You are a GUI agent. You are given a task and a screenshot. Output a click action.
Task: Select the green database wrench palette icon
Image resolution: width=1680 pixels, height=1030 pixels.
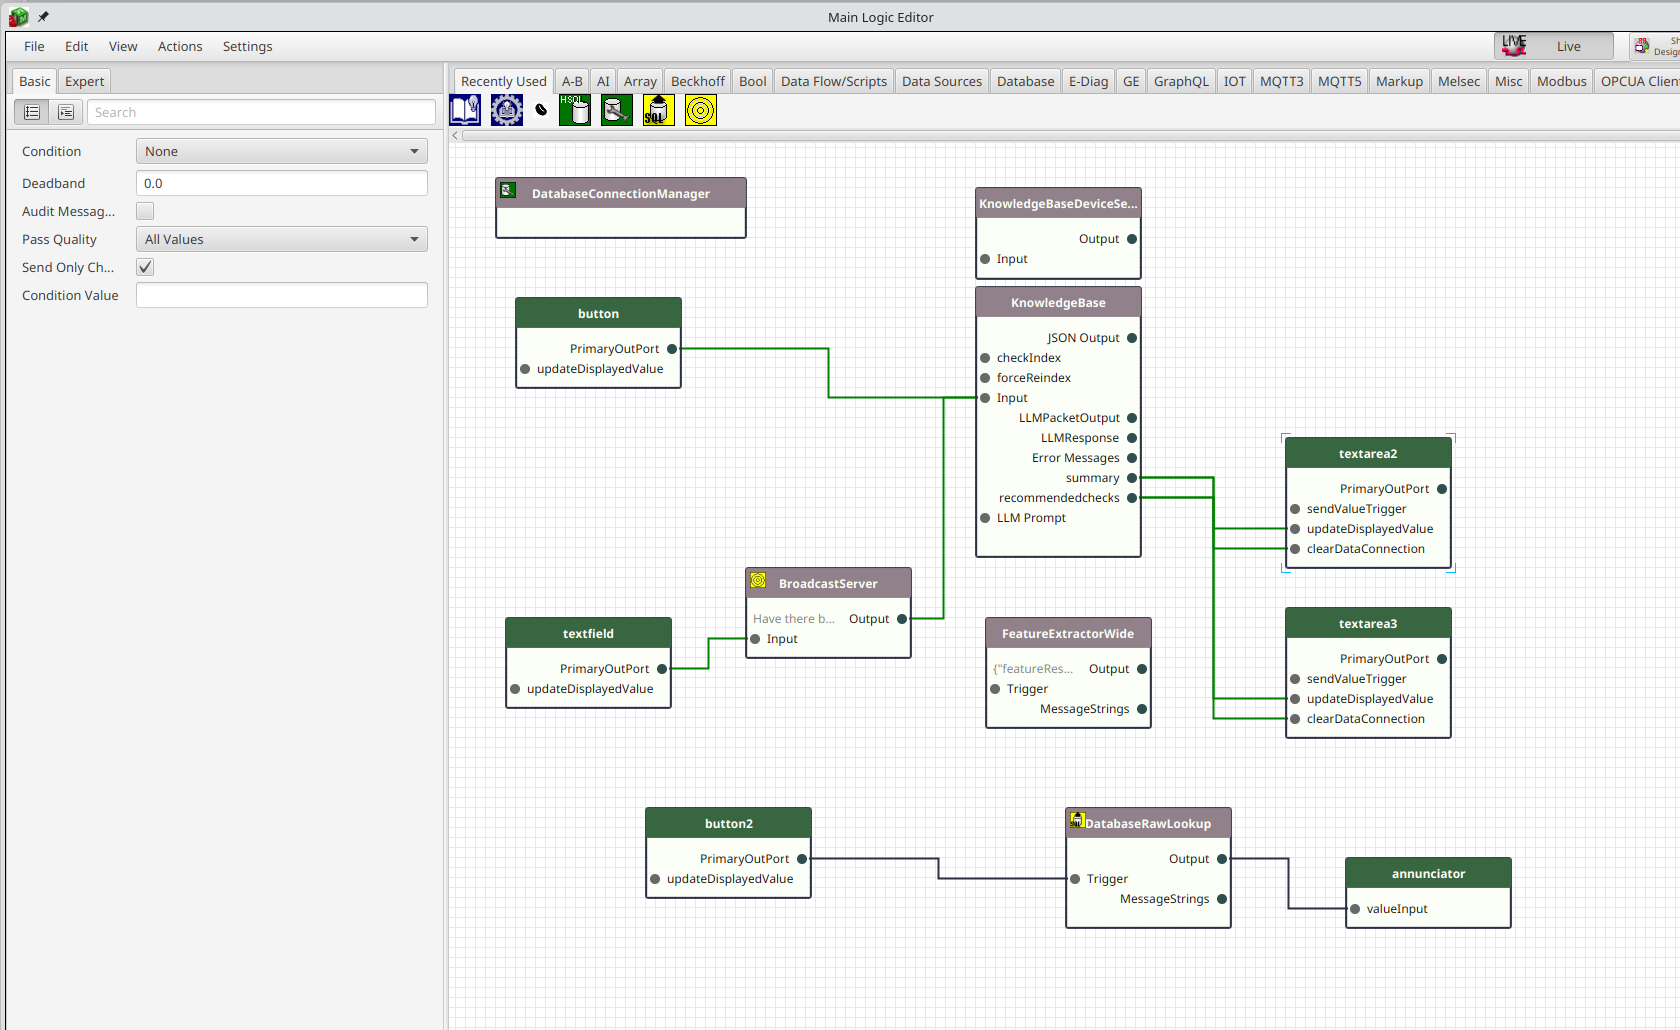617,110
